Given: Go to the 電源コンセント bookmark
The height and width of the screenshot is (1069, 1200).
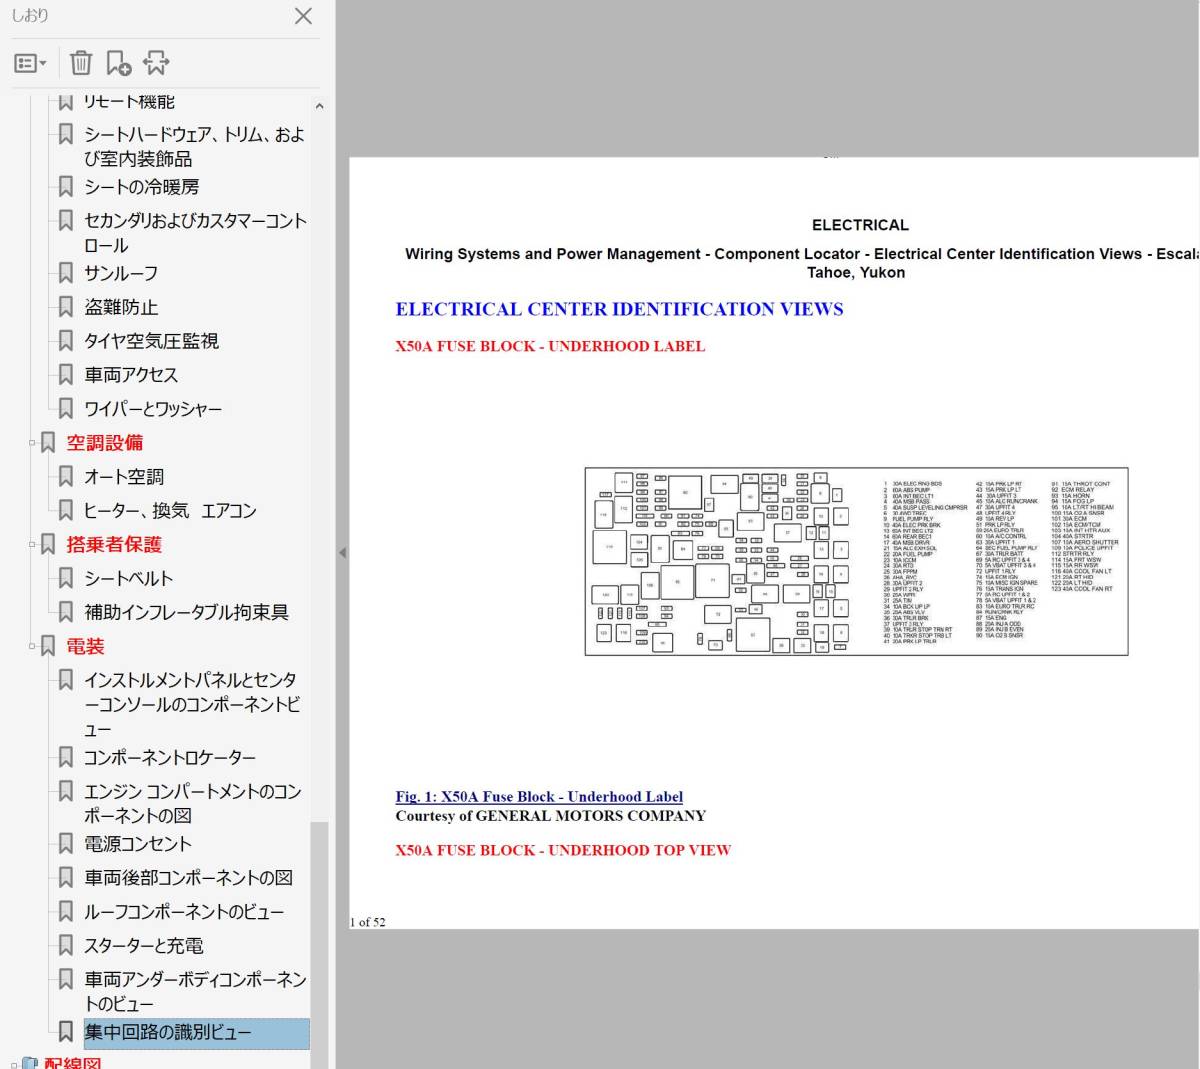Looking at the screenshot, I should pyautogui.click(x=138, y=843).
